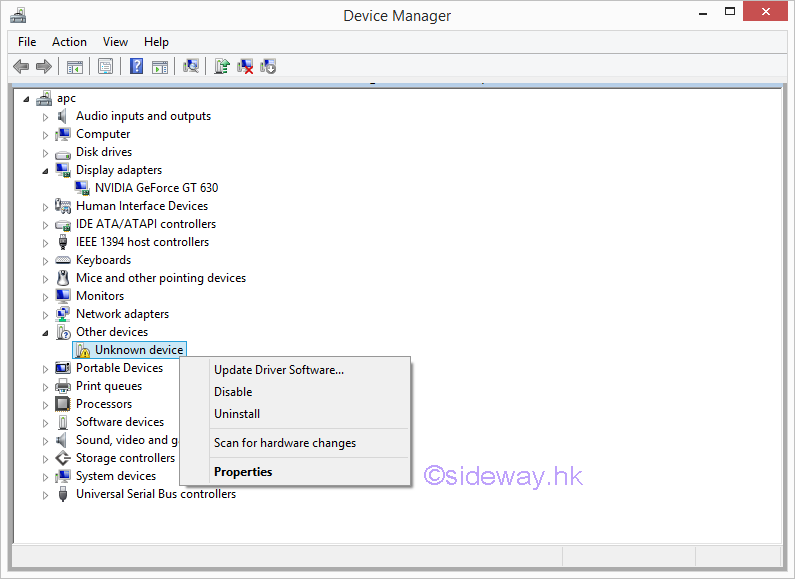The height and width of the screenshot is (579, 795).
Task: Click the Properties toolbar icon
Action: 105,67
